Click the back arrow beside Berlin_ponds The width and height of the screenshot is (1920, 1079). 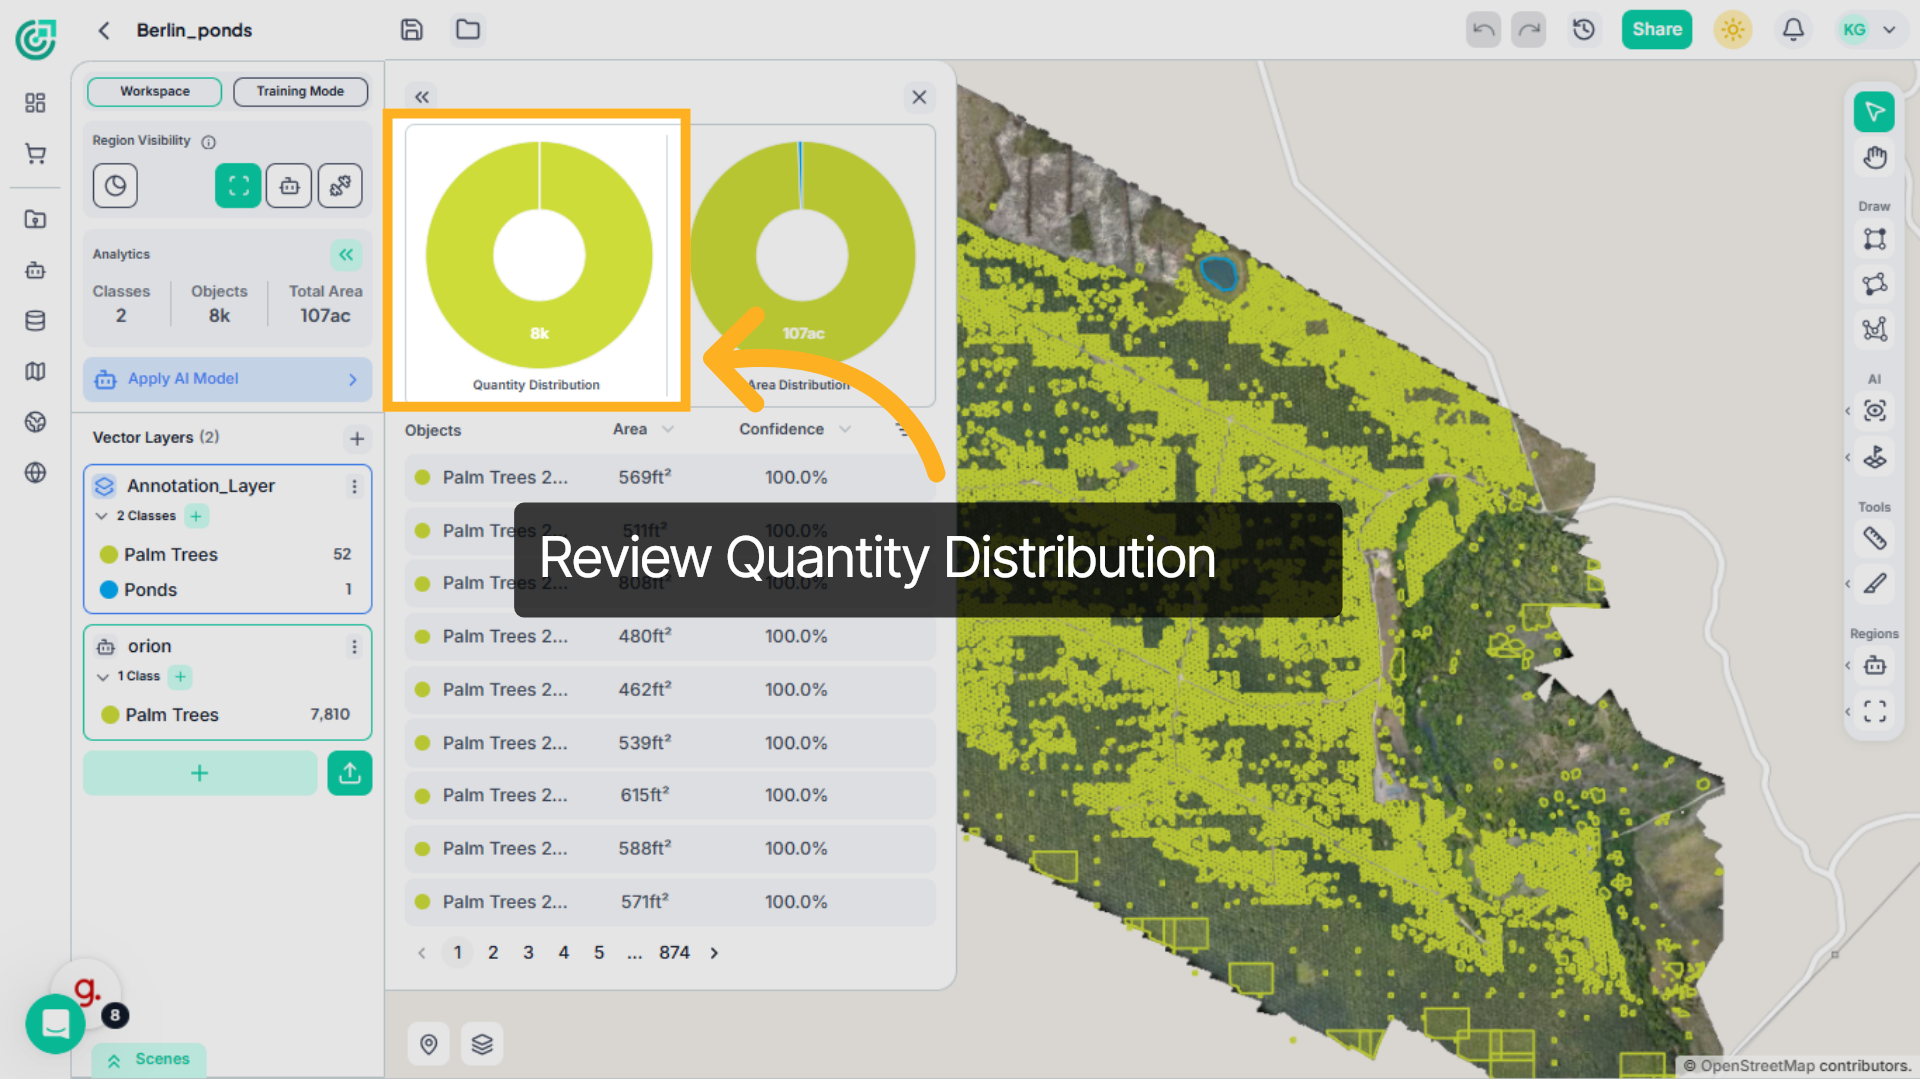[104, 30]
